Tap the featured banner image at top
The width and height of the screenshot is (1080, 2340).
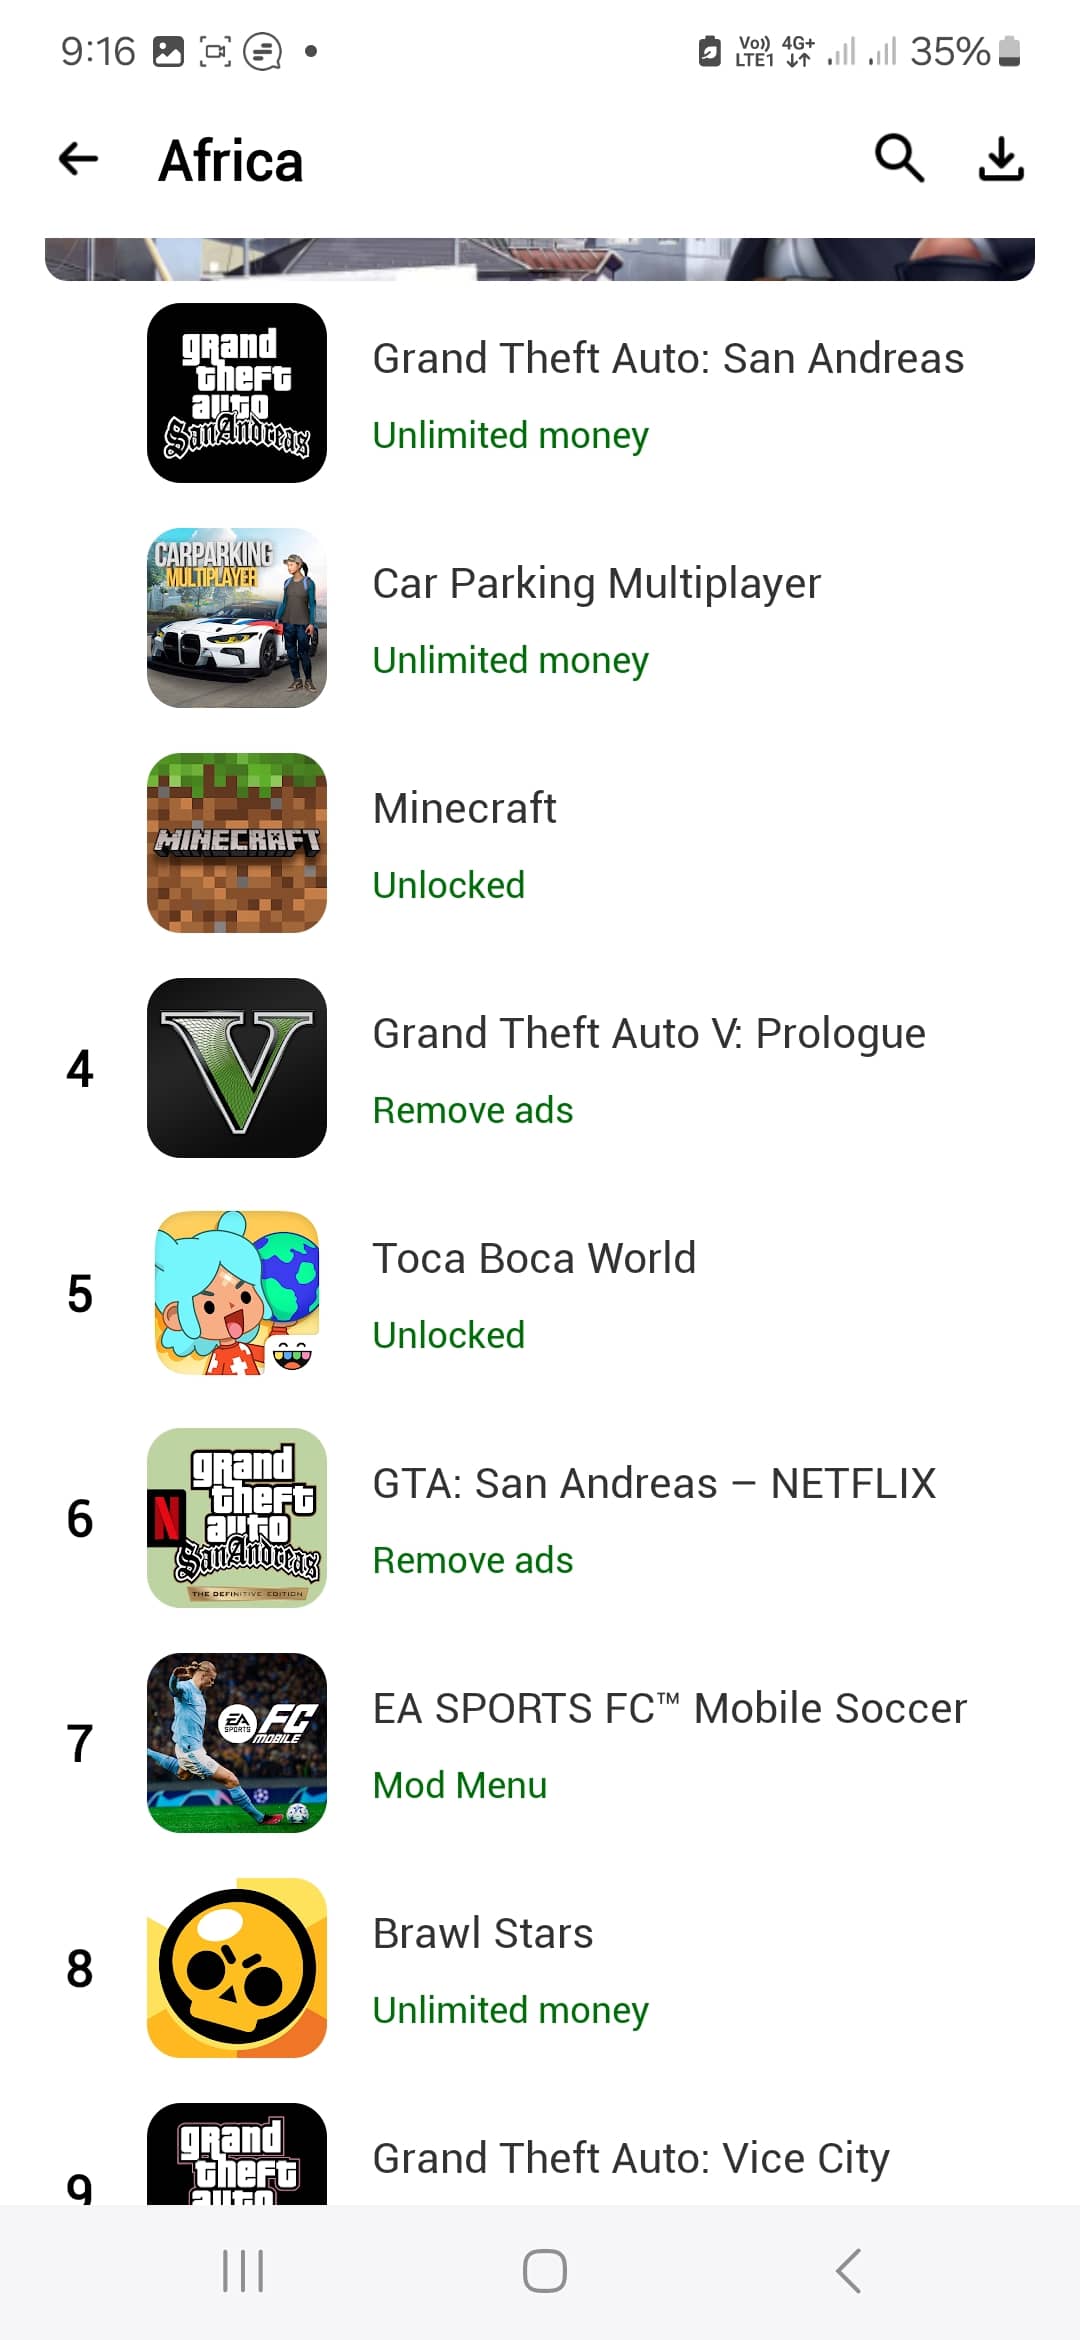pos(540,259)
